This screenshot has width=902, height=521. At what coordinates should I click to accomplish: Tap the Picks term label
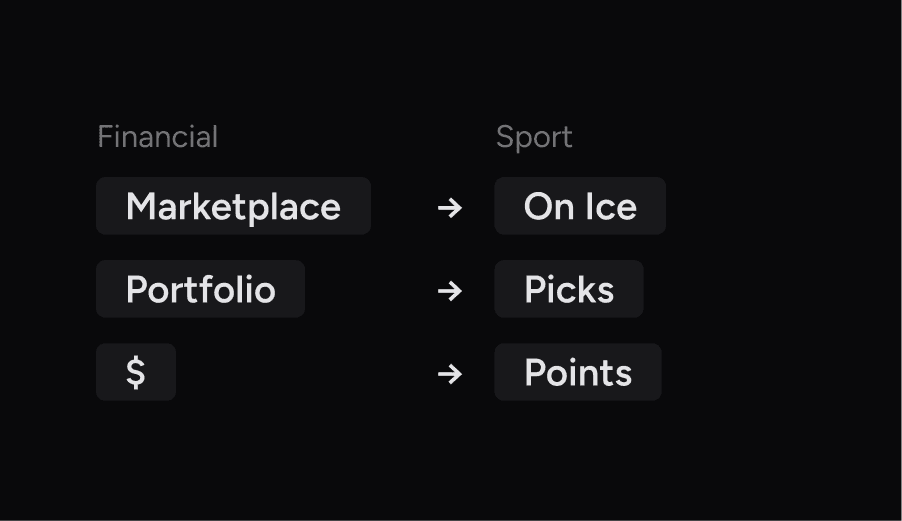pyautogui.click(x=568, y=289)
